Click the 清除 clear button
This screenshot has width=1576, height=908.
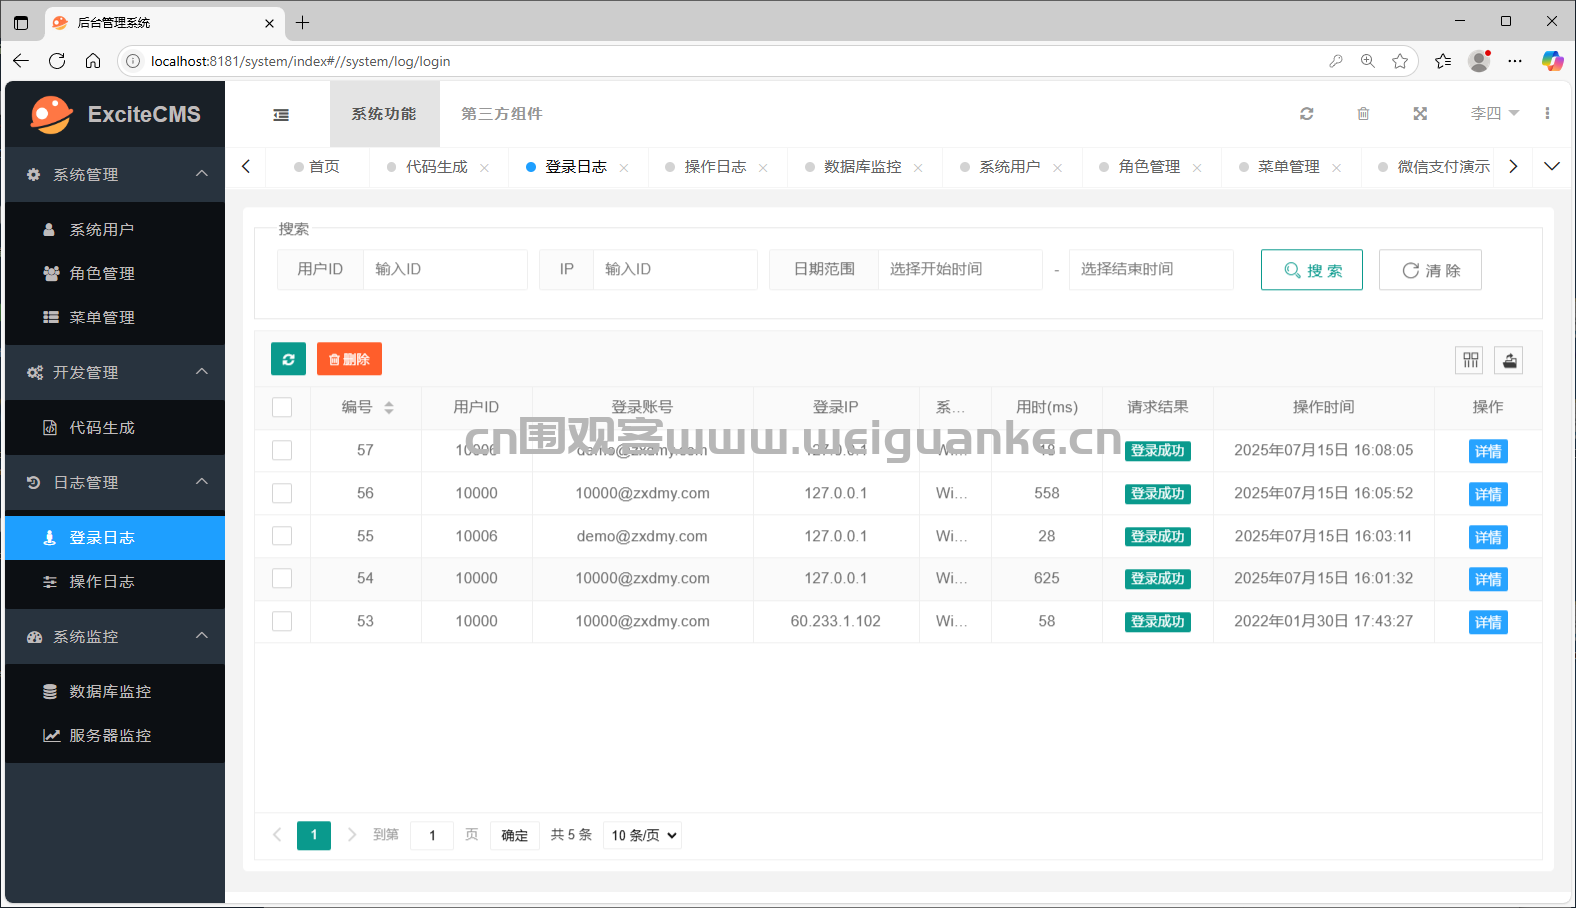click(1430, 270)
